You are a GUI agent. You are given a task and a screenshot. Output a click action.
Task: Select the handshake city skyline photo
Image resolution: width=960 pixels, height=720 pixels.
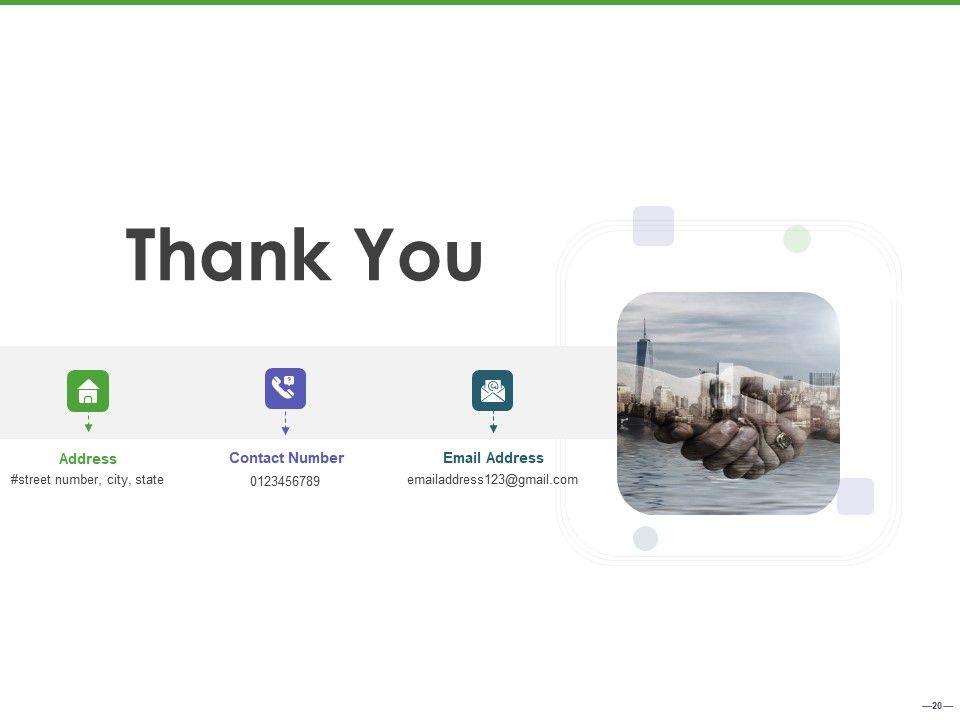pyautogui.click(x=728, y=403)
